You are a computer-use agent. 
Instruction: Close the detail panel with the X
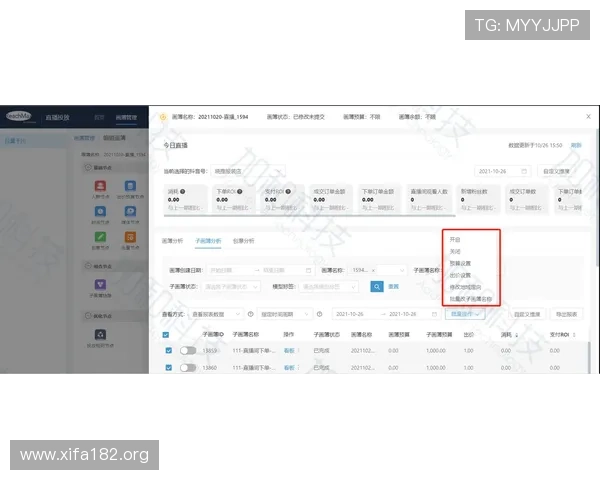click(589, 116)
